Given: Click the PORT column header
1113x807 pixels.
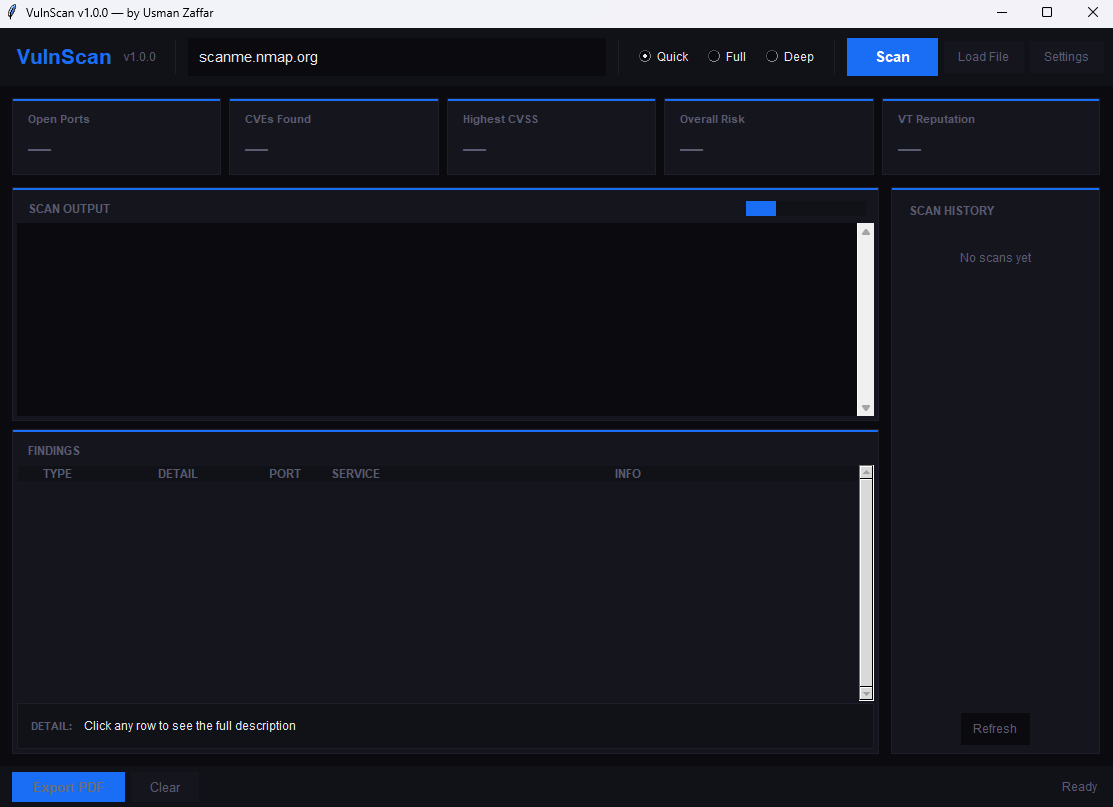Looking at the screenshot, I should coord(285,473).
